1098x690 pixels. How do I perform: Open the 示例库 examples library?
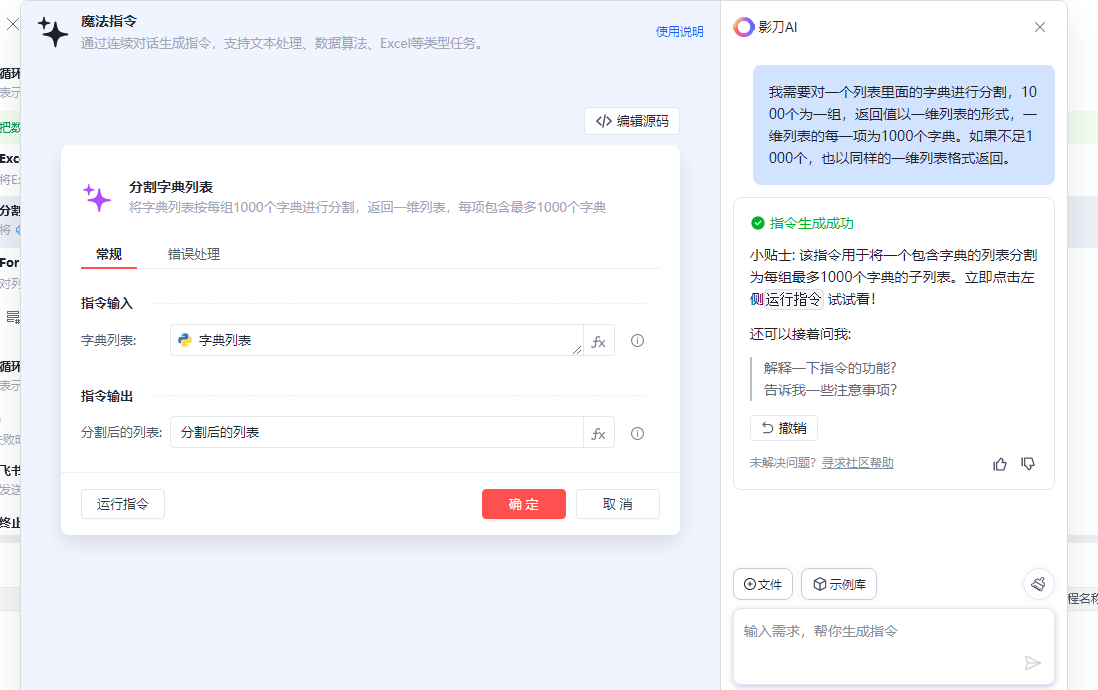pos(838,584)
